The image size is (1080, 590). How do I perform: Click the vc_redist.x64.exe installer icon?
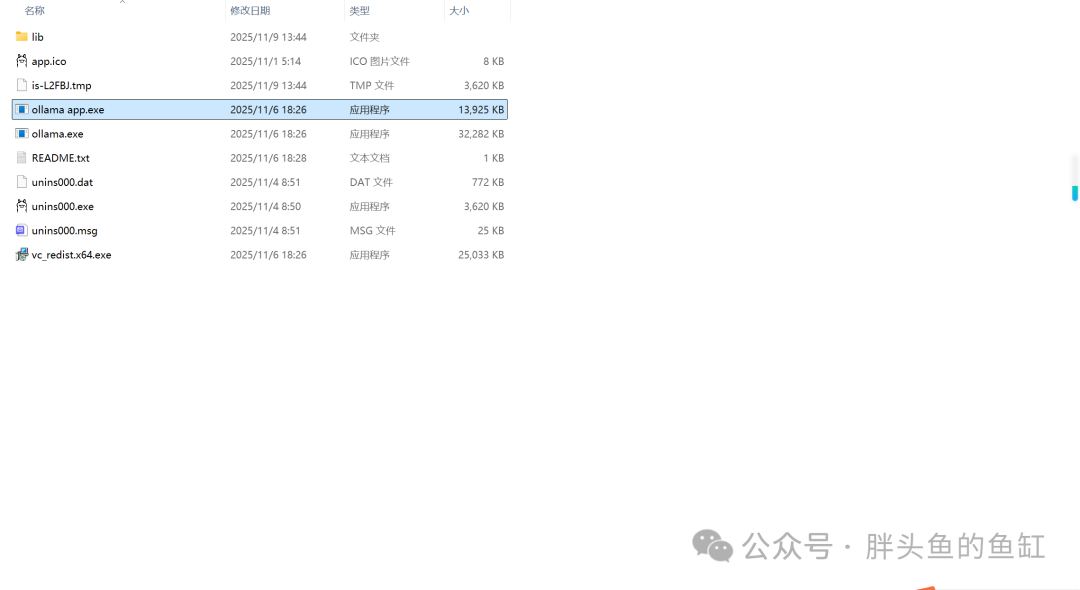21,255
